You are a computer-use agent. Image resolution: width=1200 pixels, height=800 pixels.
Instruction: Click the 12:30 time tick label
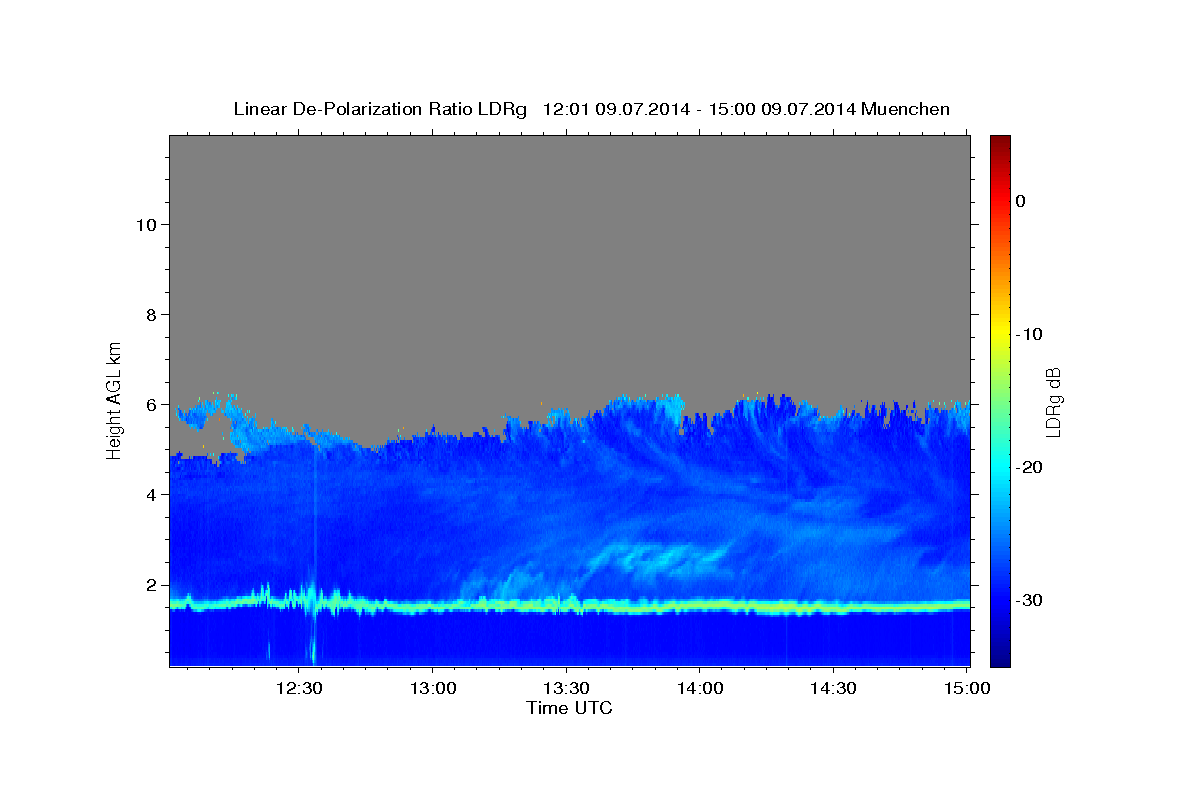tap(299, 688)
